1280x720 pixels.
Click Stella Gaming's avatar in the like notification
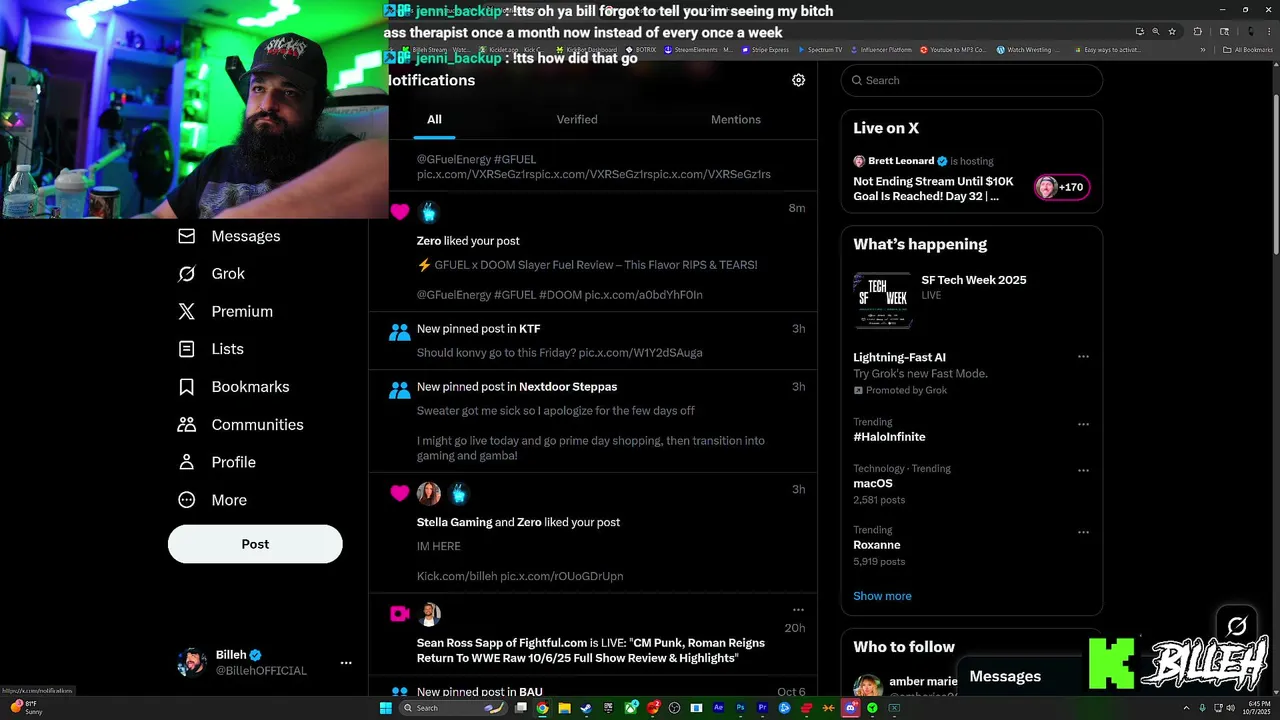coord(429,493)
